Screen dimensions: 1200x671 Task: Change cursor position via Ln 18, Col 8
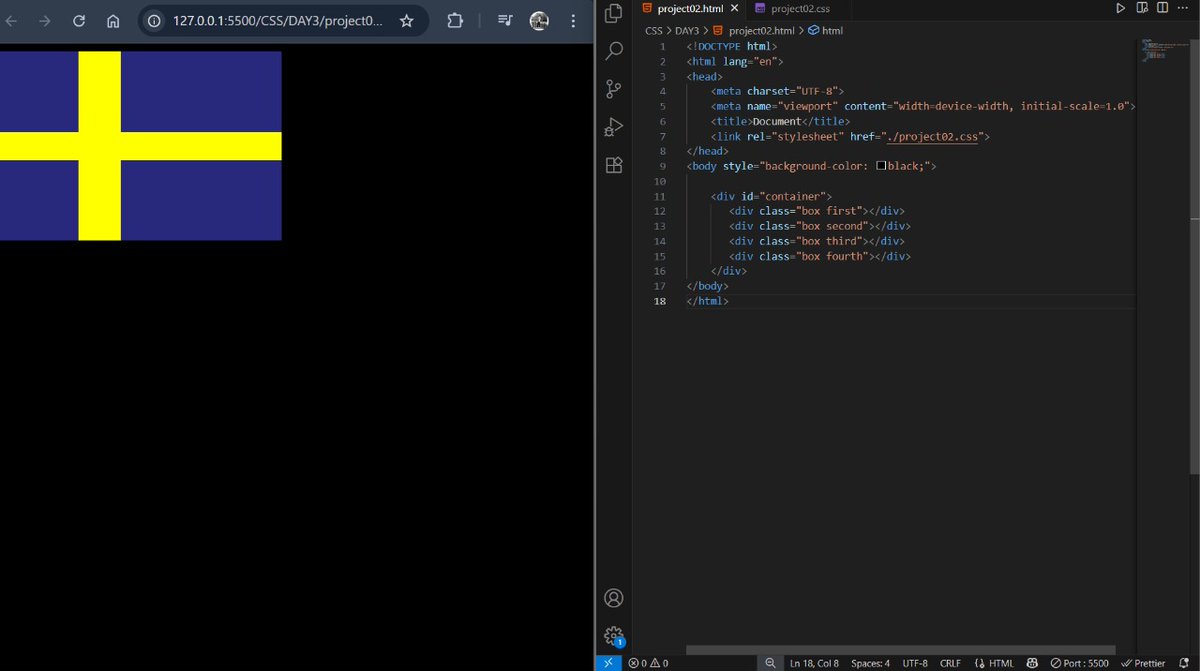click(814, 663)
